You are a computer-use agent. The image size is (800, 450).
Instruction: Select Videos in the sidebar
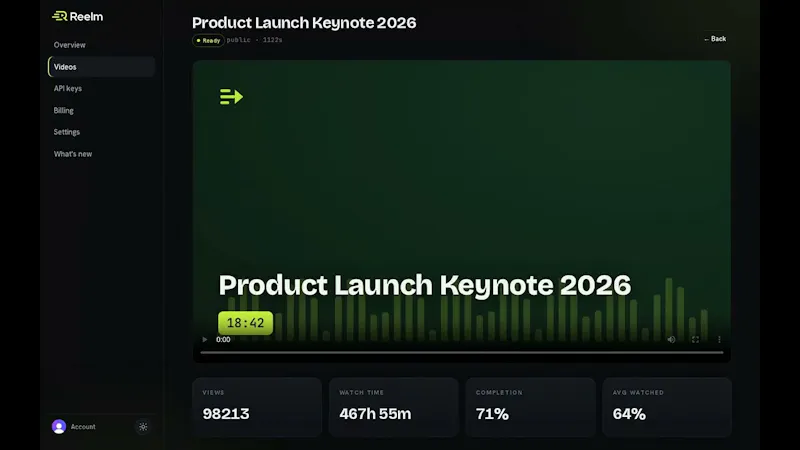(x=101, y=67)
